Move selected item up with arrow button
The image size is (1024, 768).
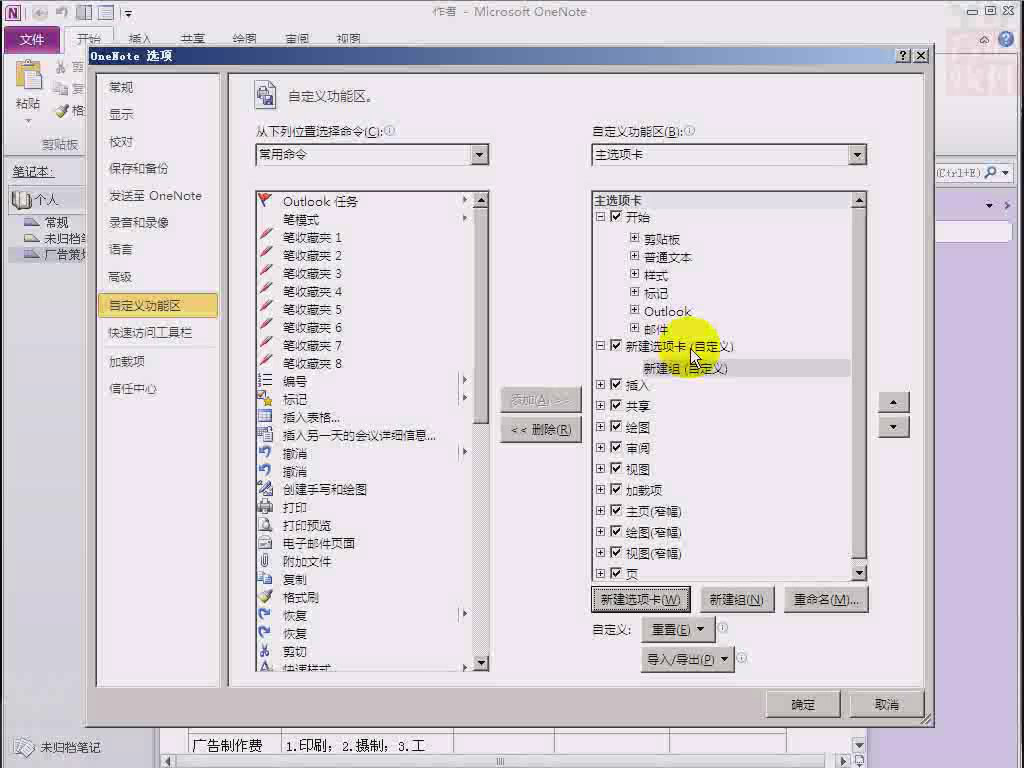(x=893, y=402)
